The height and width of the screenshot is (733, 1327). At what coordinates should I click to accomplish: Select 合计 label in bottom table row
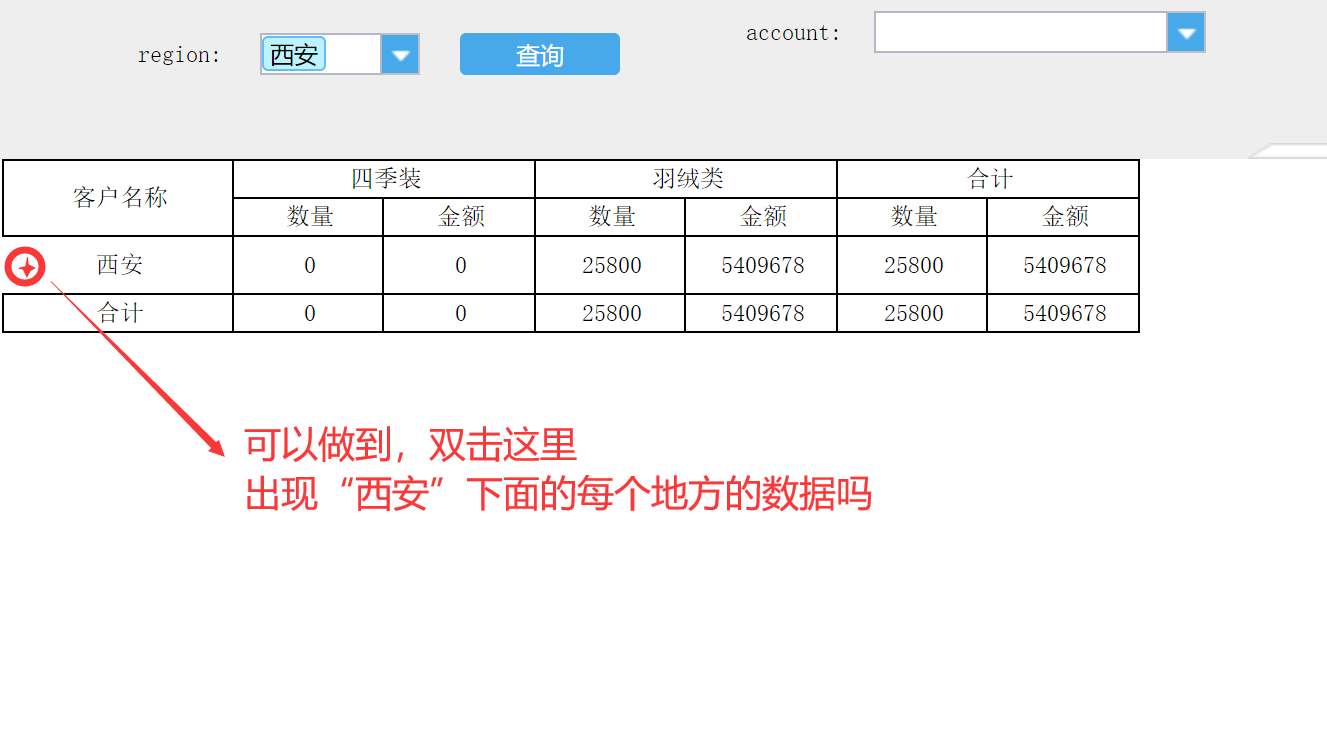coord(118,313)
